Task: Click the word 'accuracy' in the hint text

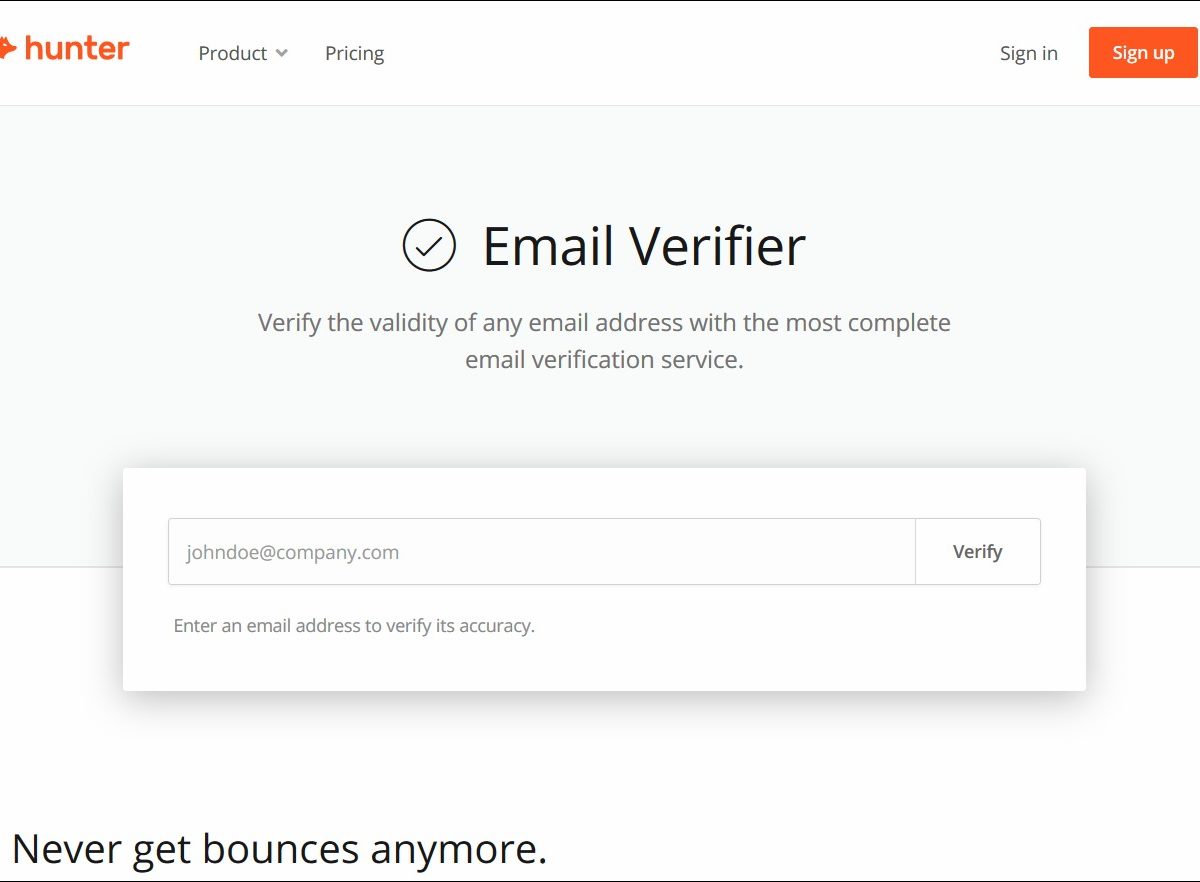Action: [494, 627]
